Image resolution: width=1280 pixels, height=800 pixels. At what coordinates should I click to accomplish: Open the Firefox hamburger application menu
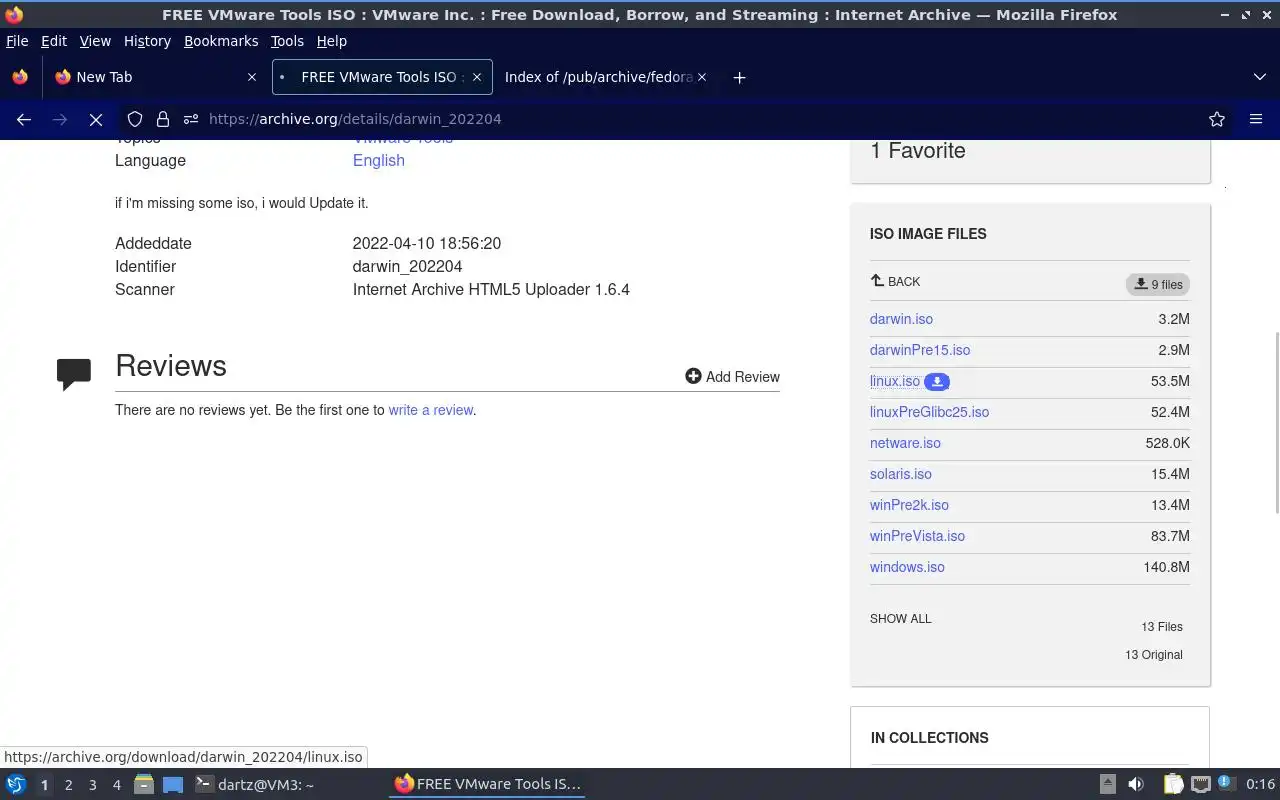1256,119
